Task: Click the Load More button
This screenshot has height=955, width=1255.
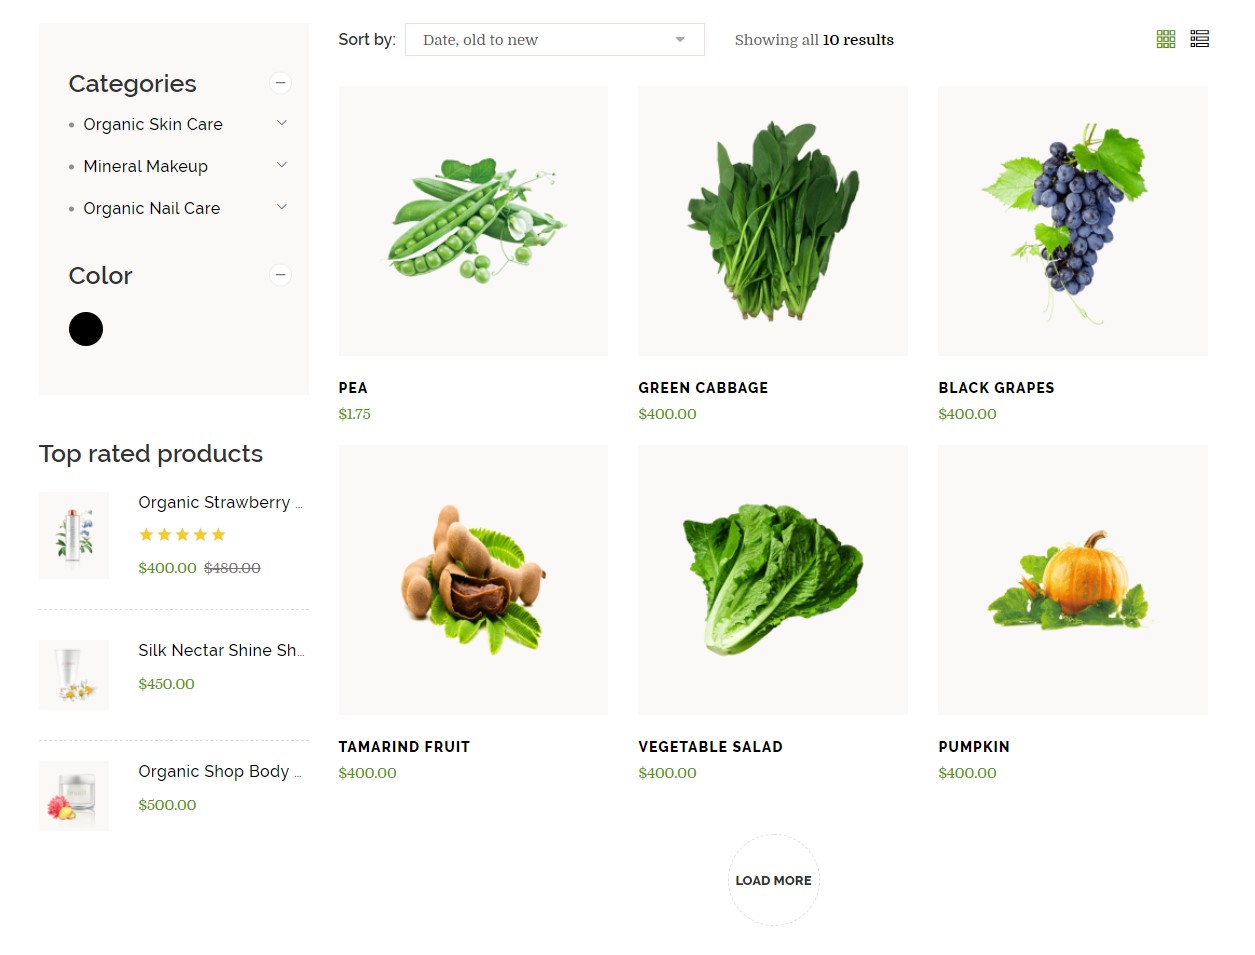Action: 774,880
